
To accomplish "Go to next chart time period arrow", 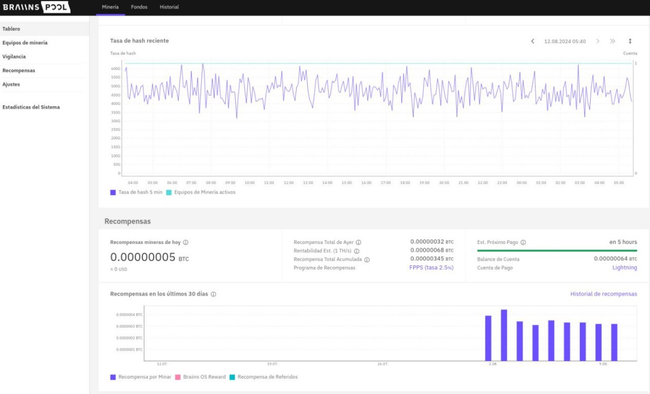I will (598, 41).
